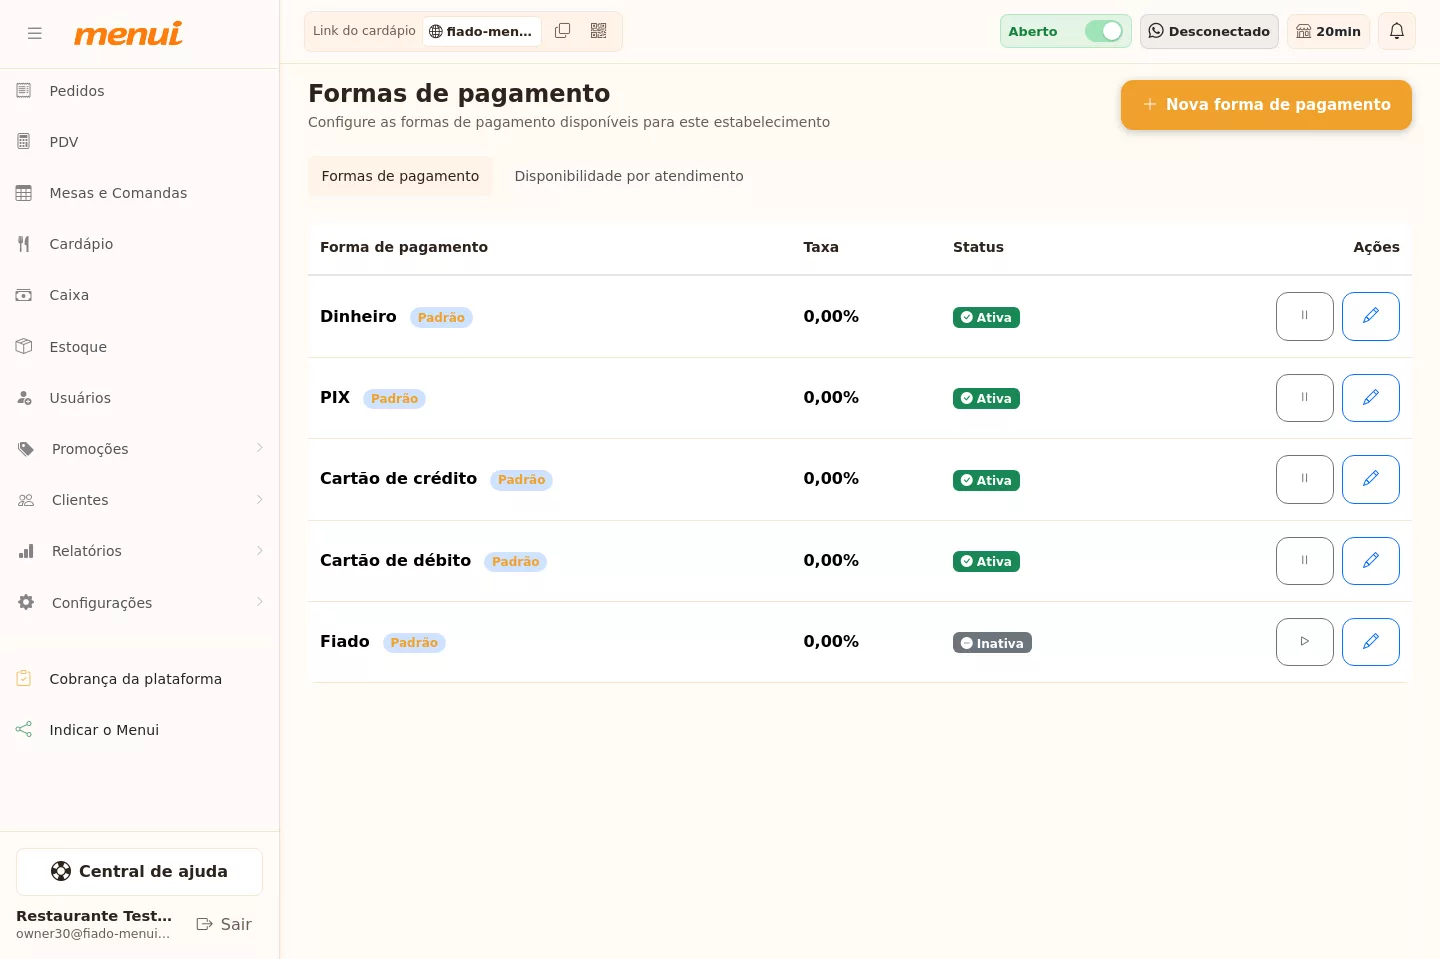Click the Caixa cash icon
The width and height of the screenshot is (1440, 959).
(x=24, y=295)
